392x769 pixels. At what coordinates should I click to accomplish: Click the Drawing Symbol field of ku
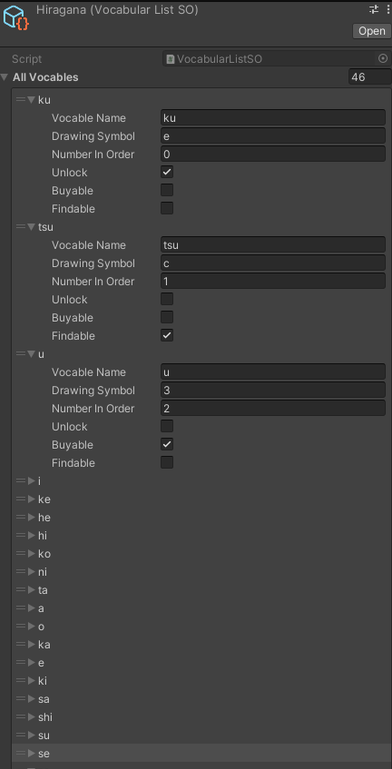click(273, 136)
